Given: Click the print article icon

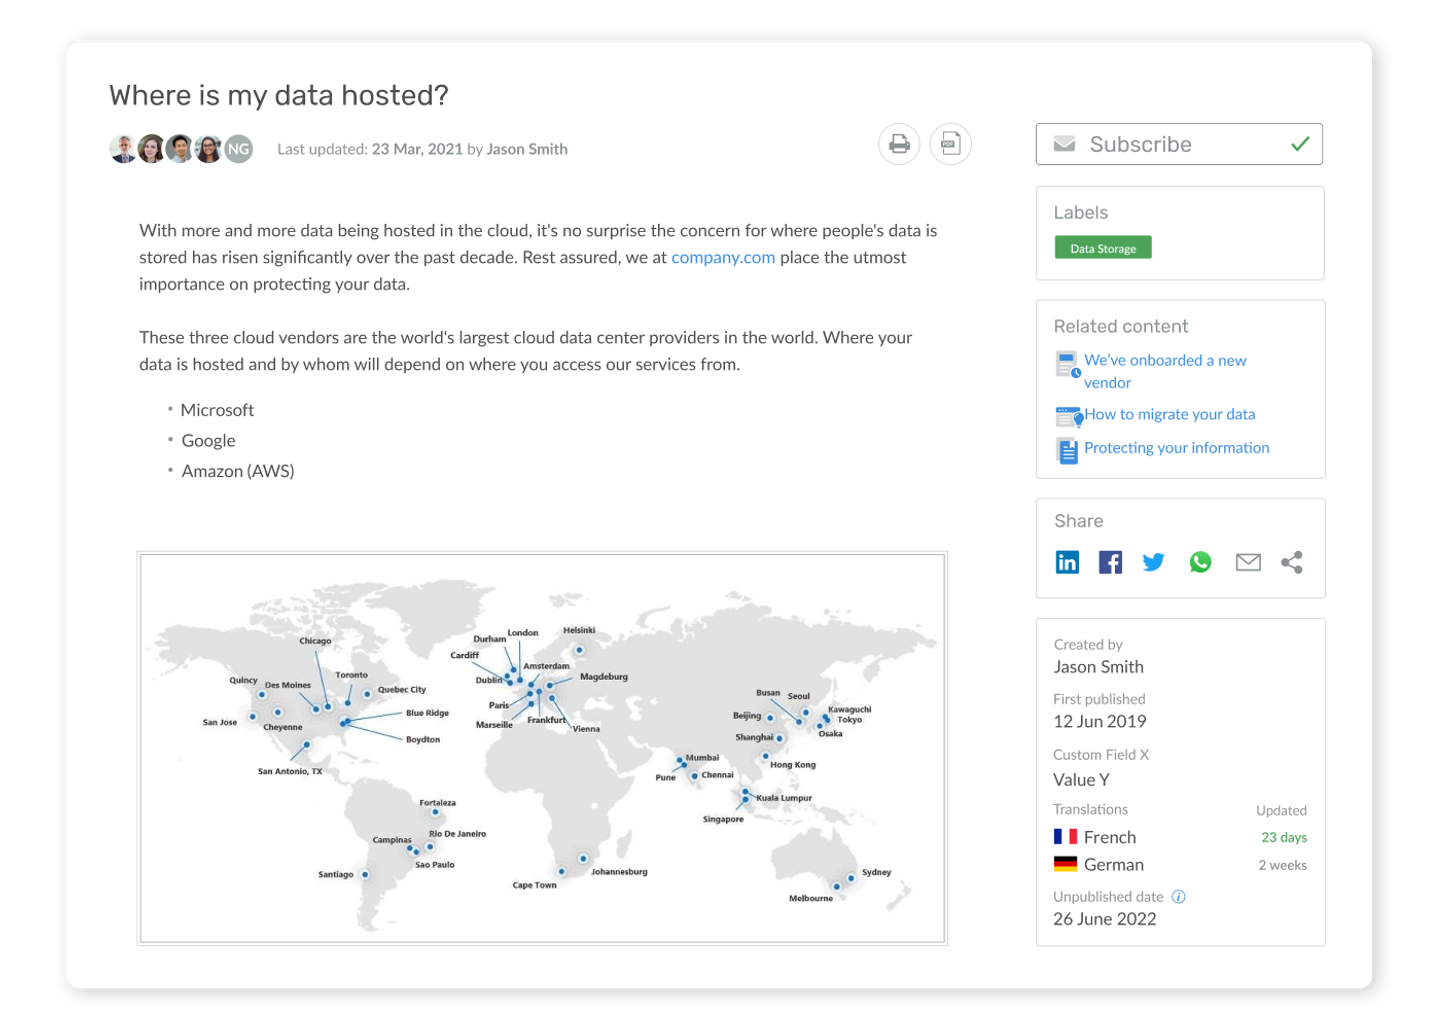Looking at the screenshot, I should 899,144.
